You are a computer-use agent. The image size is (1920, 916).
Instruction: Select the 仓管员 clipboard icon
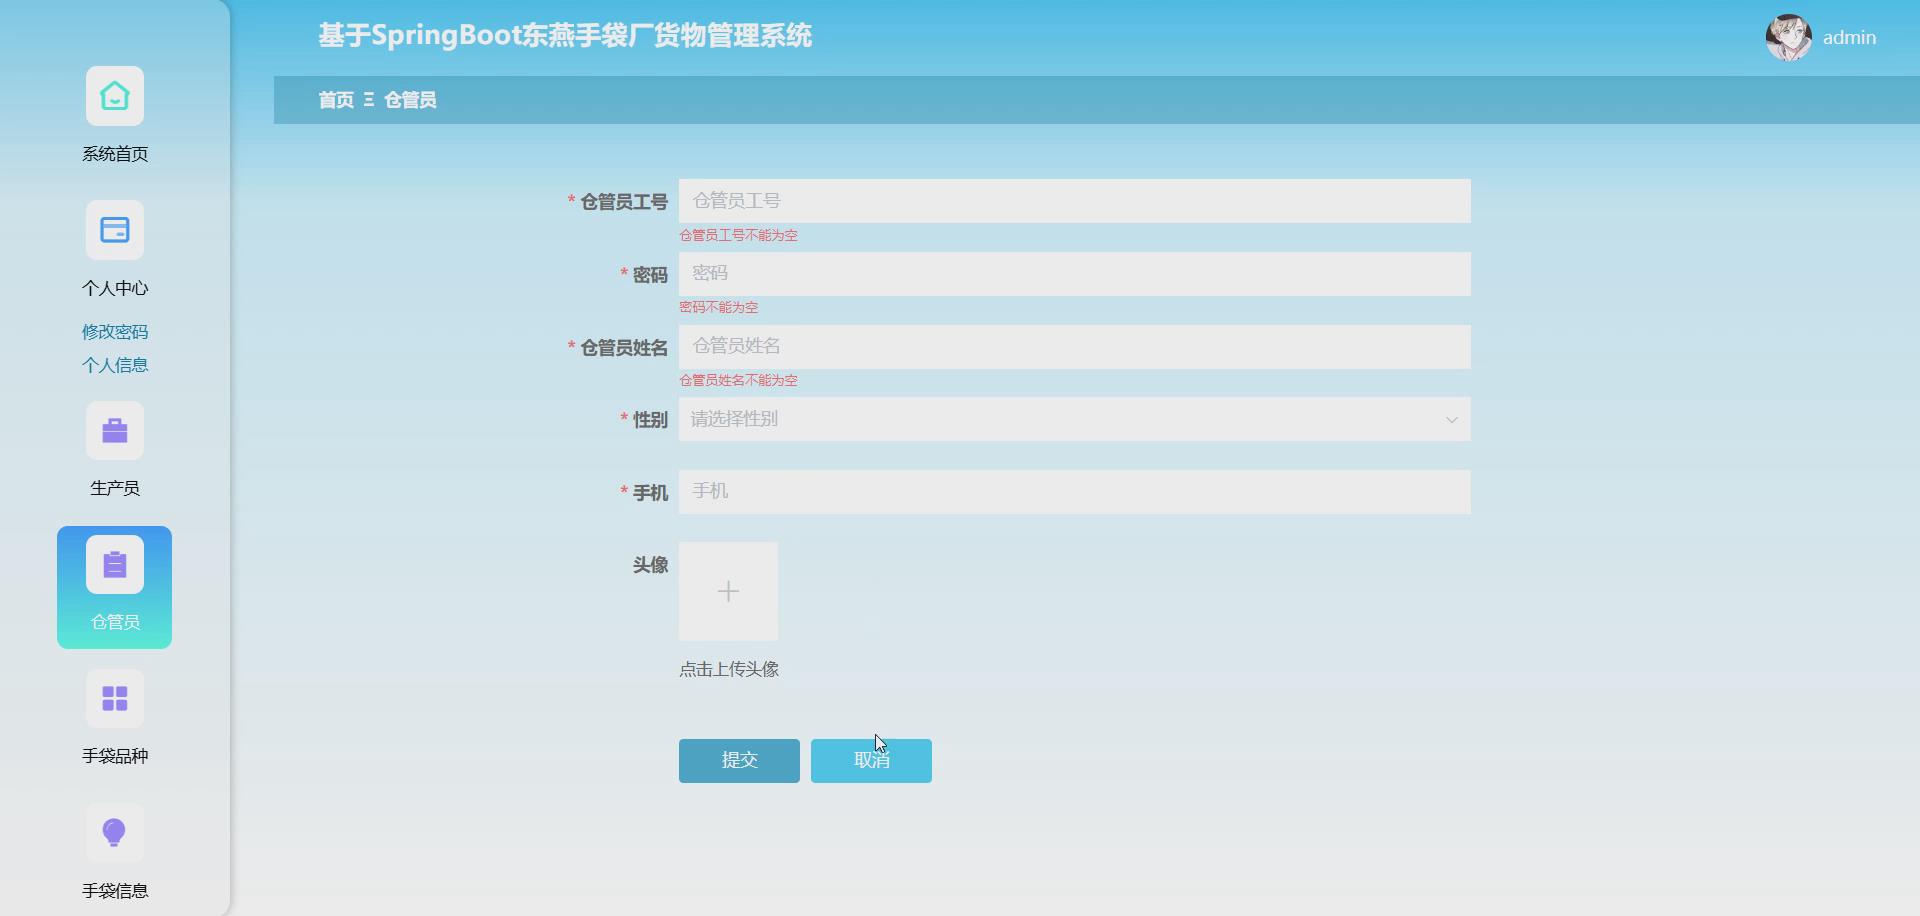coord(115,565)
